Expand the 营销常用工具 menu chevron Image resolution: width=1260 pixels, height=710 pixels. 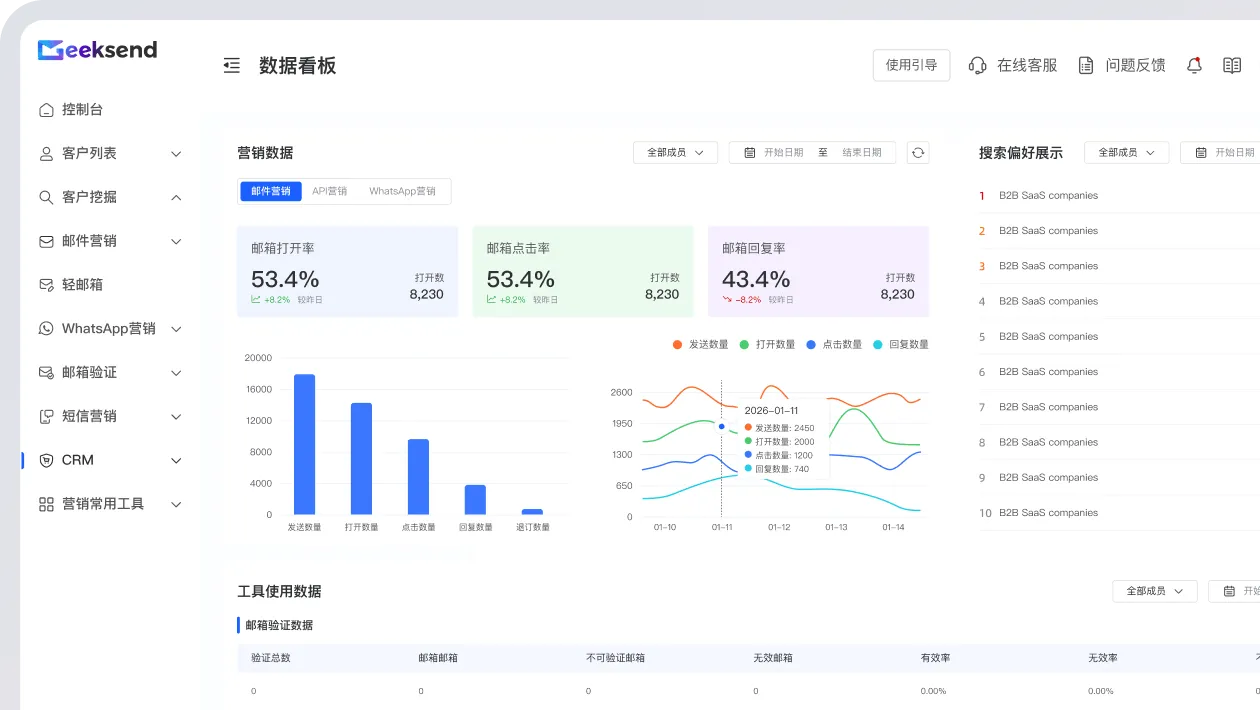pos(176,505)
